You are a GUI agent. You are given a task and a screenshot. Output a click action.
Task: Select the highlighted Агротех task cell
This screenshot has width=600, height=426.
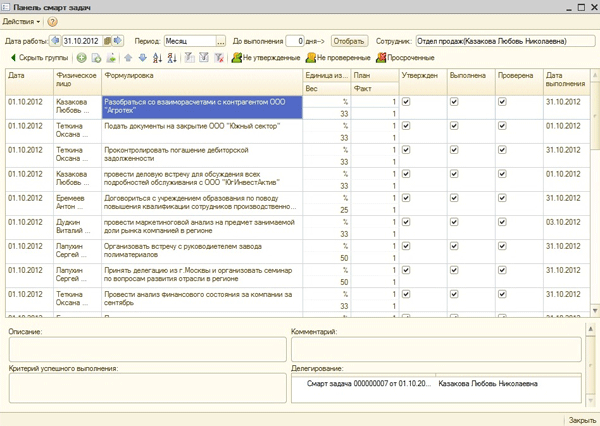click(x=202, y=107)
